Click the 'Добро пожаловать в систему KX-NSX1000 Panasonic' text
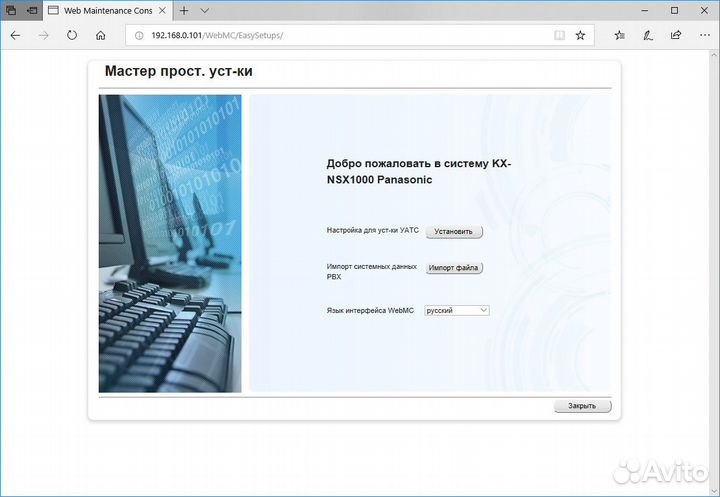This screenshot has width=720, height=497. click(419, 171)
